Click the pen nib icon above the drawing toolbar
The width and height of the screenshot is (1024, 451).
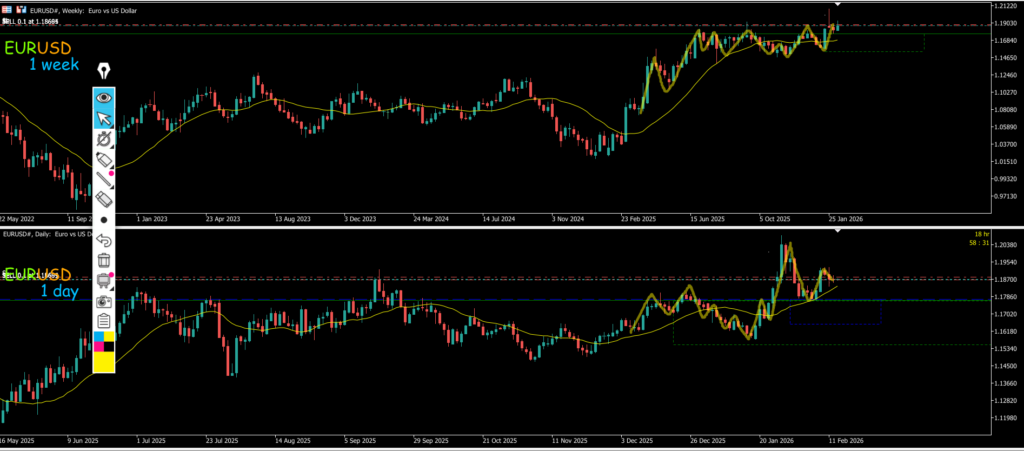[x=104, y=71]
